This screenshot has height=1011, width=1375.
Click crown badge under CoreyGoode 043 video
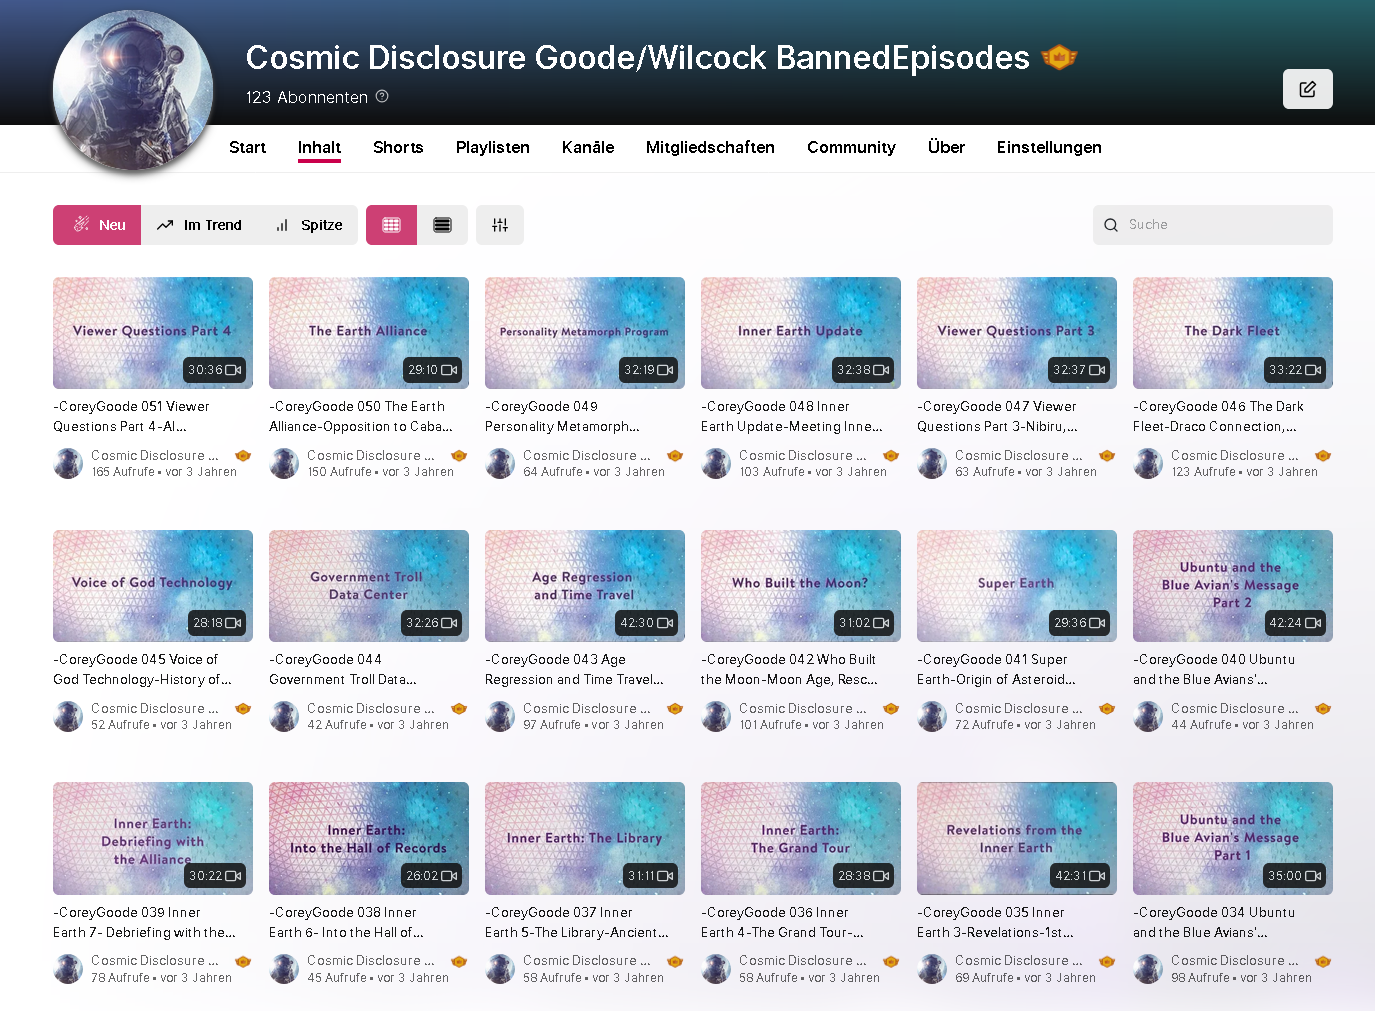tap(675, 708)
